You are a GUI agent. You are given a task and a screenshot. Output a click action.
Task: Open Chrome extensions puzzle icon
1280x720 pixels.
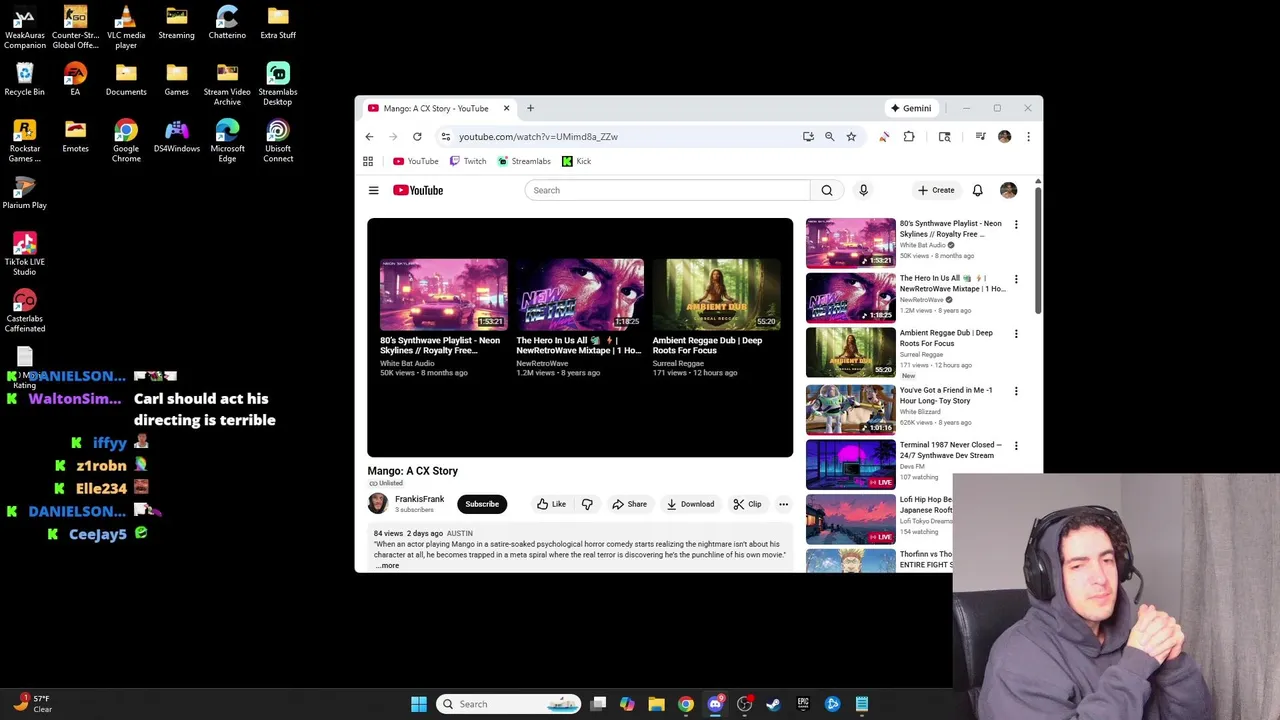(x=909, y=137)
